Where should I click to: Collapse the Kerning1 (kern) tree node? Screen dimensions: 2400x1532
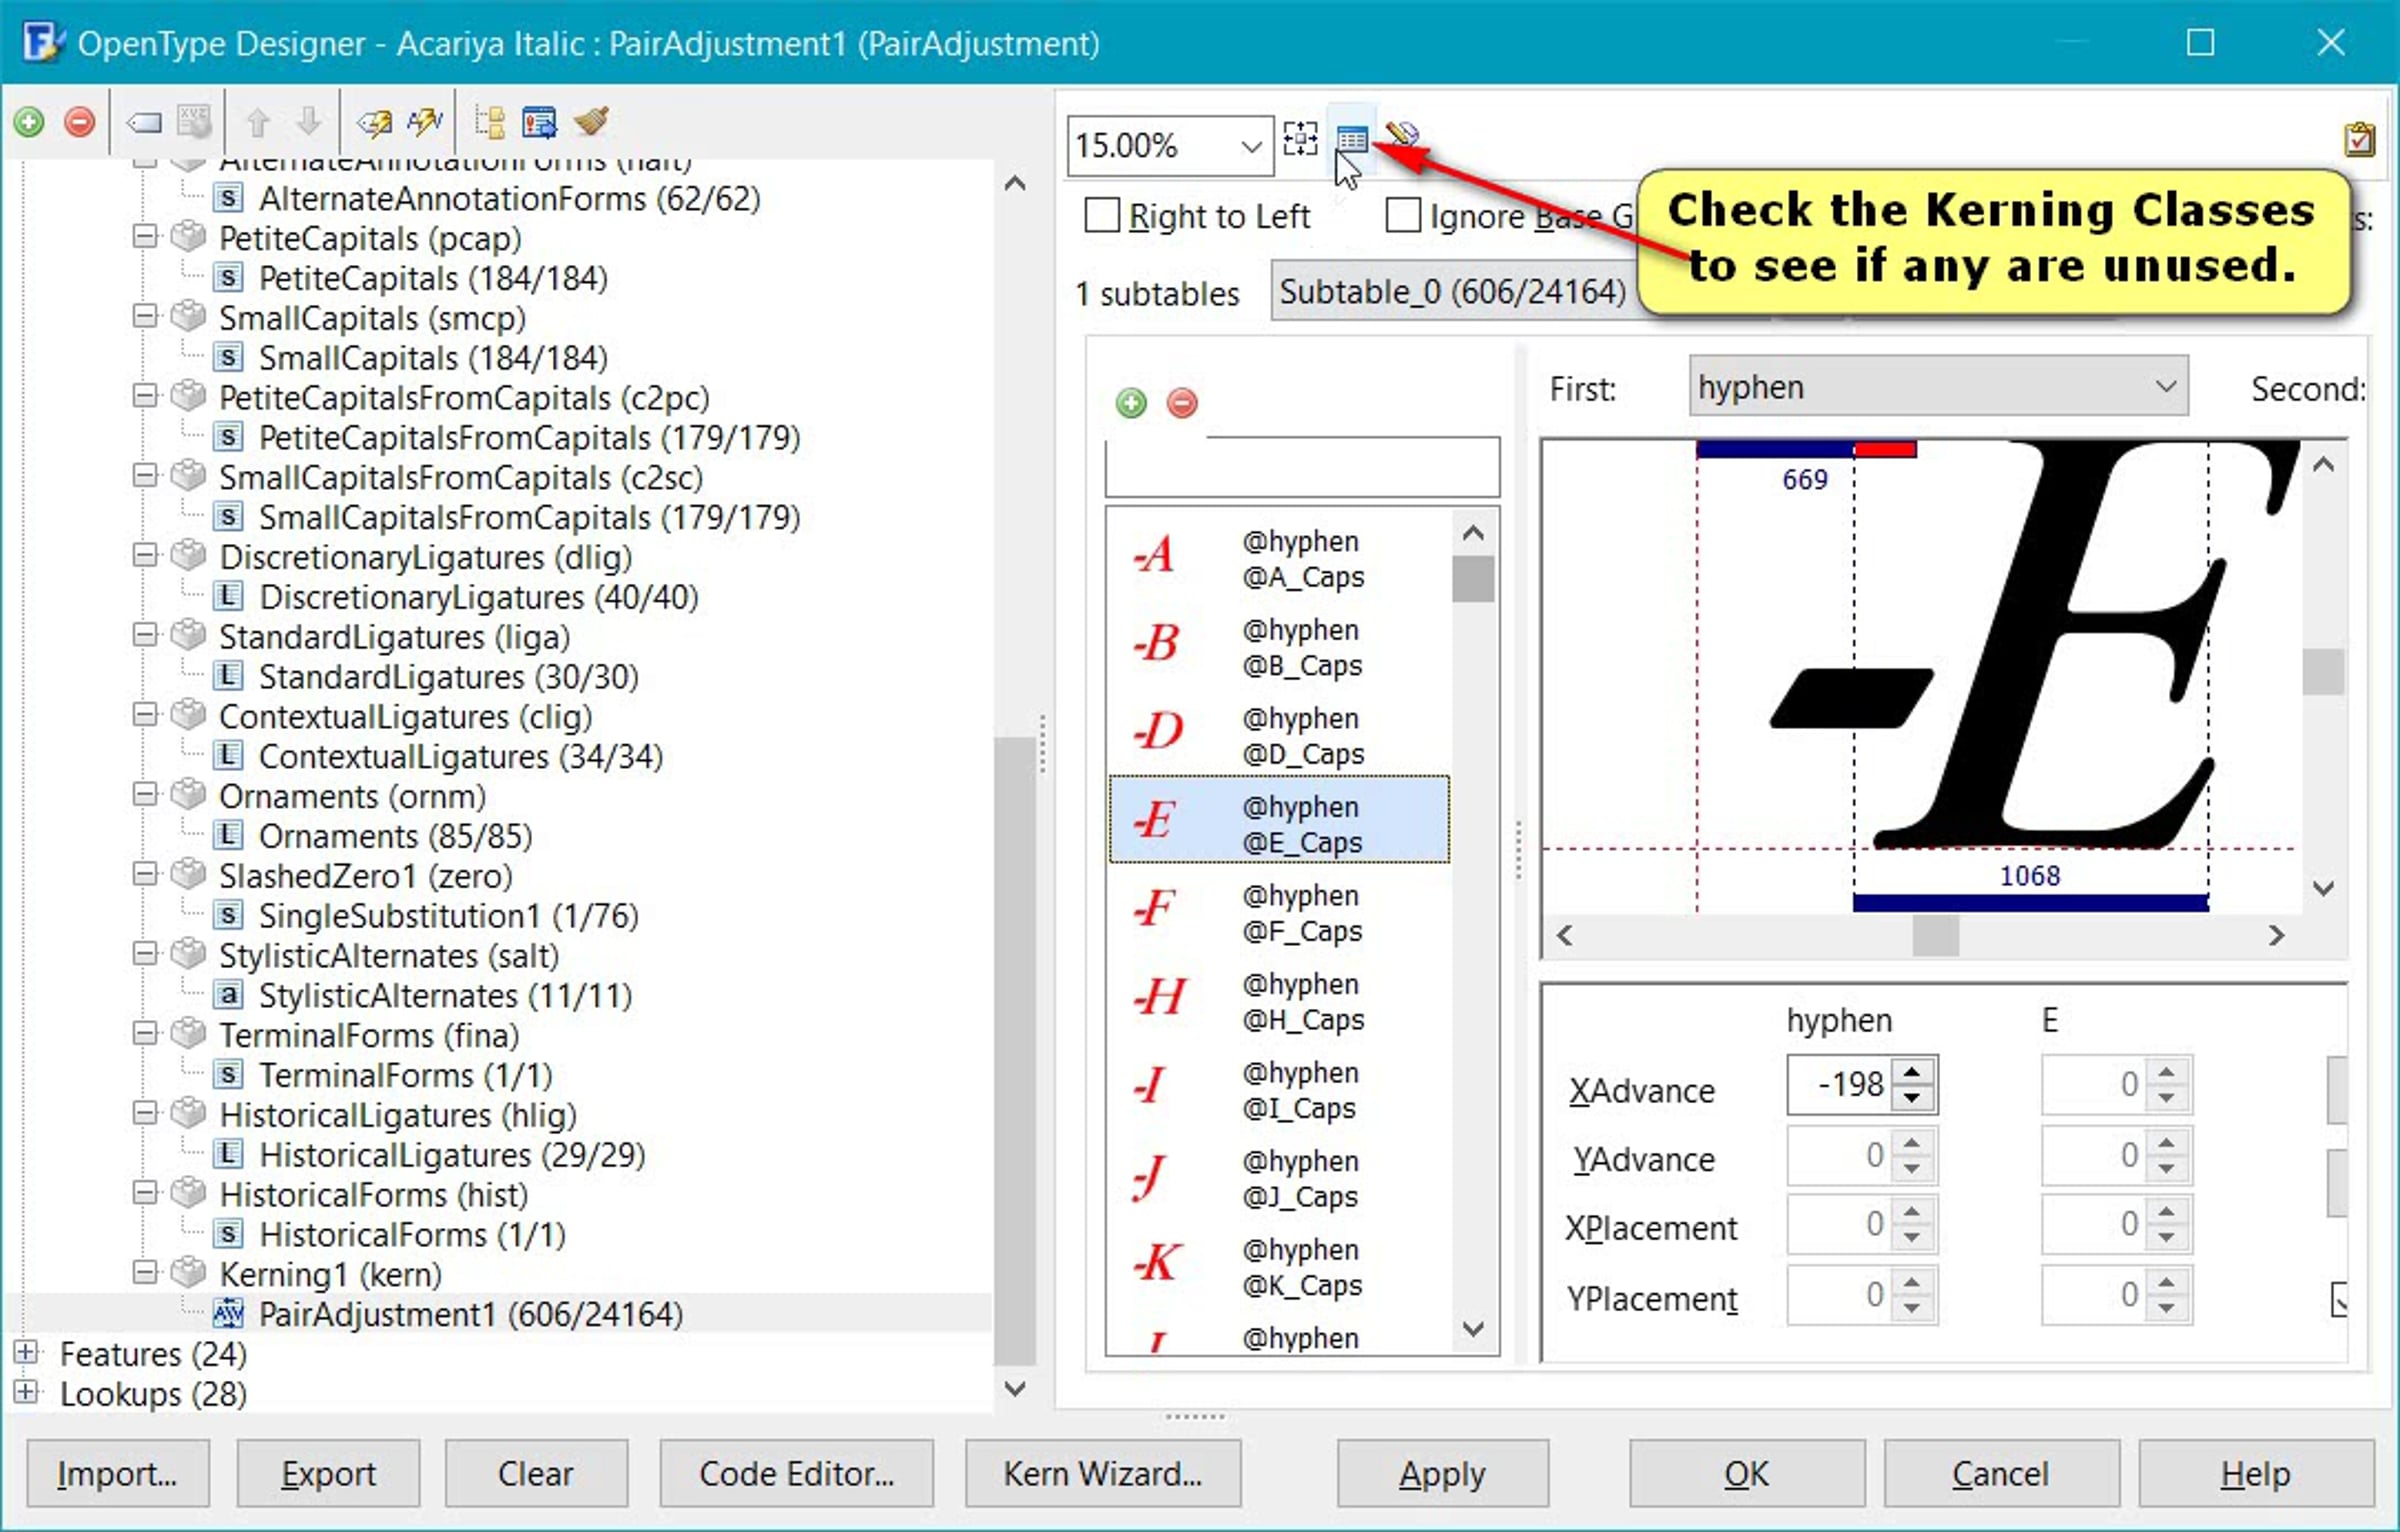[x=145, y=1273]
